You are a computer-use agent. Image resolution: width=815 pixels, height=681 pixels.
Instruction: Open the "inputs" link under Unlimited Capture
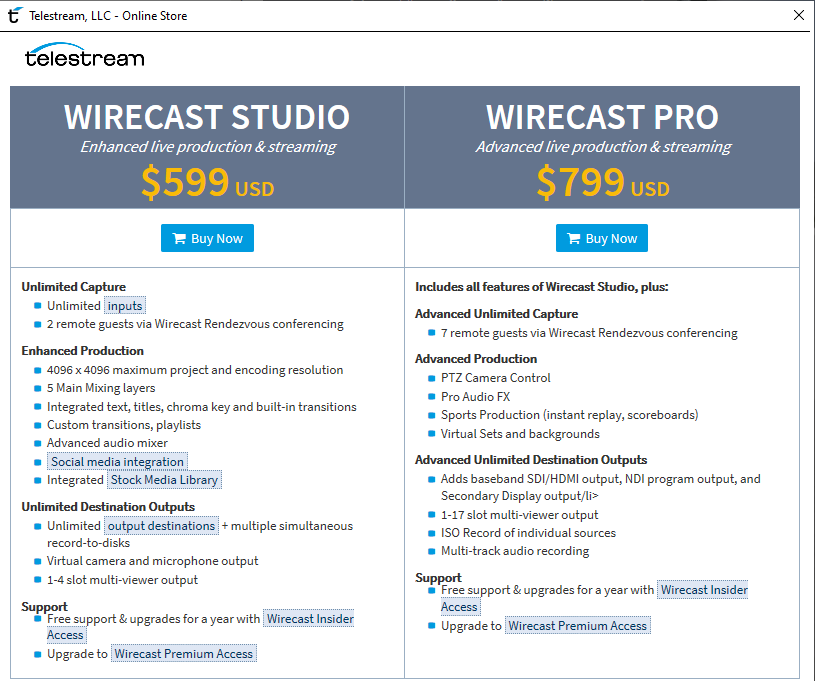point(125,306)
